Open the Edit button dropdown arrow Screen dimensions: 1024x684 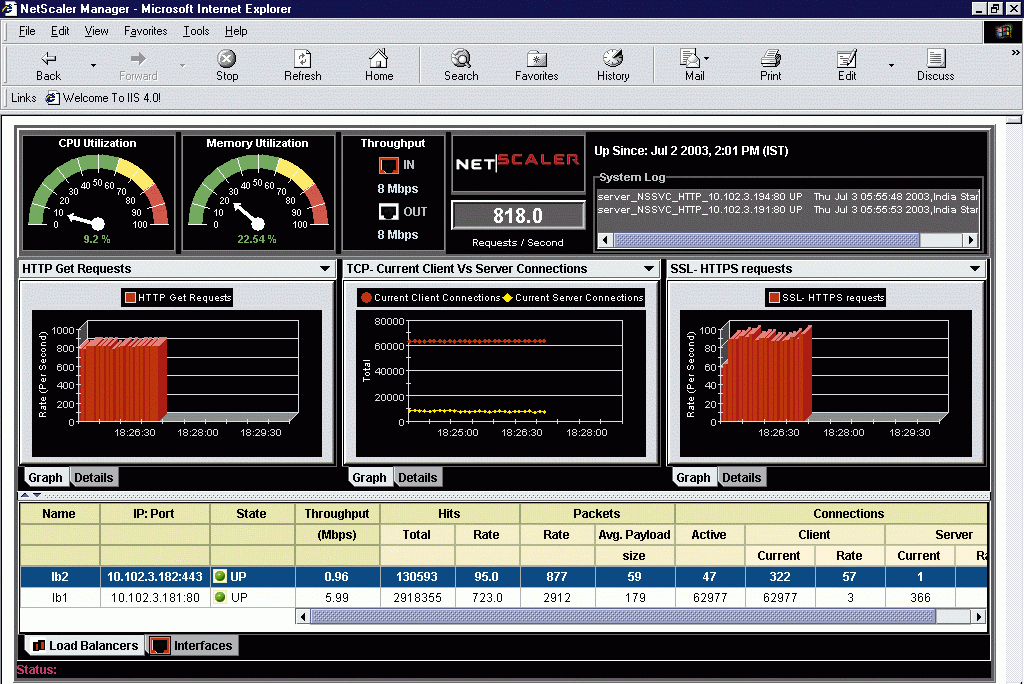click(891, 65)
